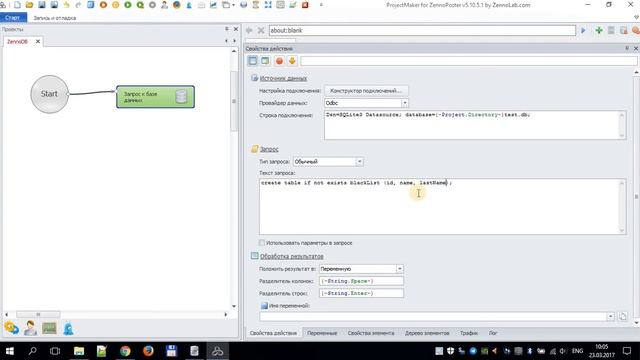
Task: Collapse the Обработка результатов section header
Action: tap(291, 256)
